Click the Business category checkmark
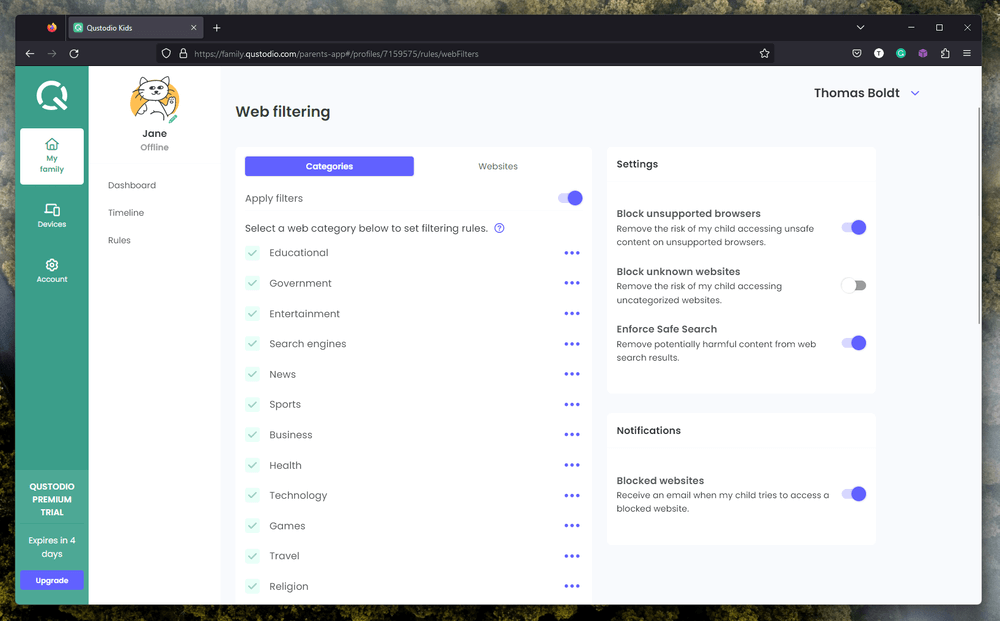1000x621 pixels. (x=253, y=435)
